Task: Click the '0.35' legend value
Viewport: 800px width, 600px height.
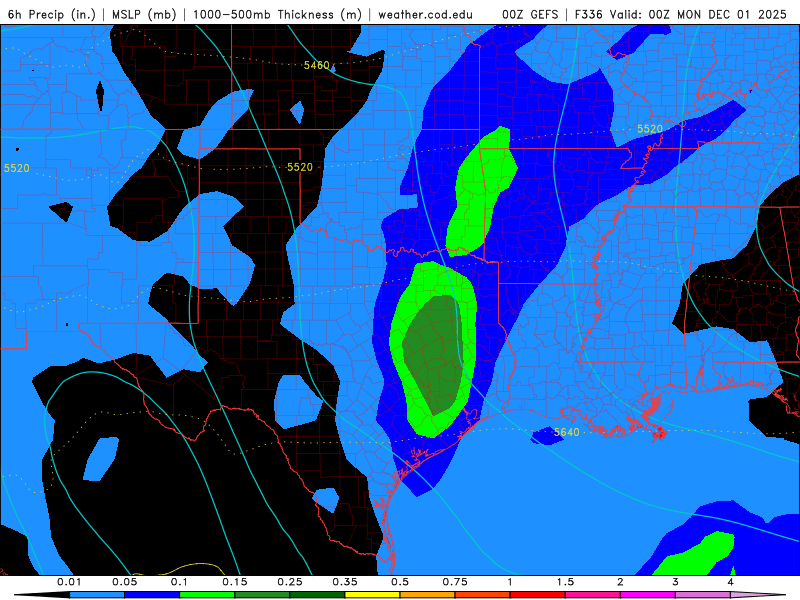Action: [x=345, y=582]
